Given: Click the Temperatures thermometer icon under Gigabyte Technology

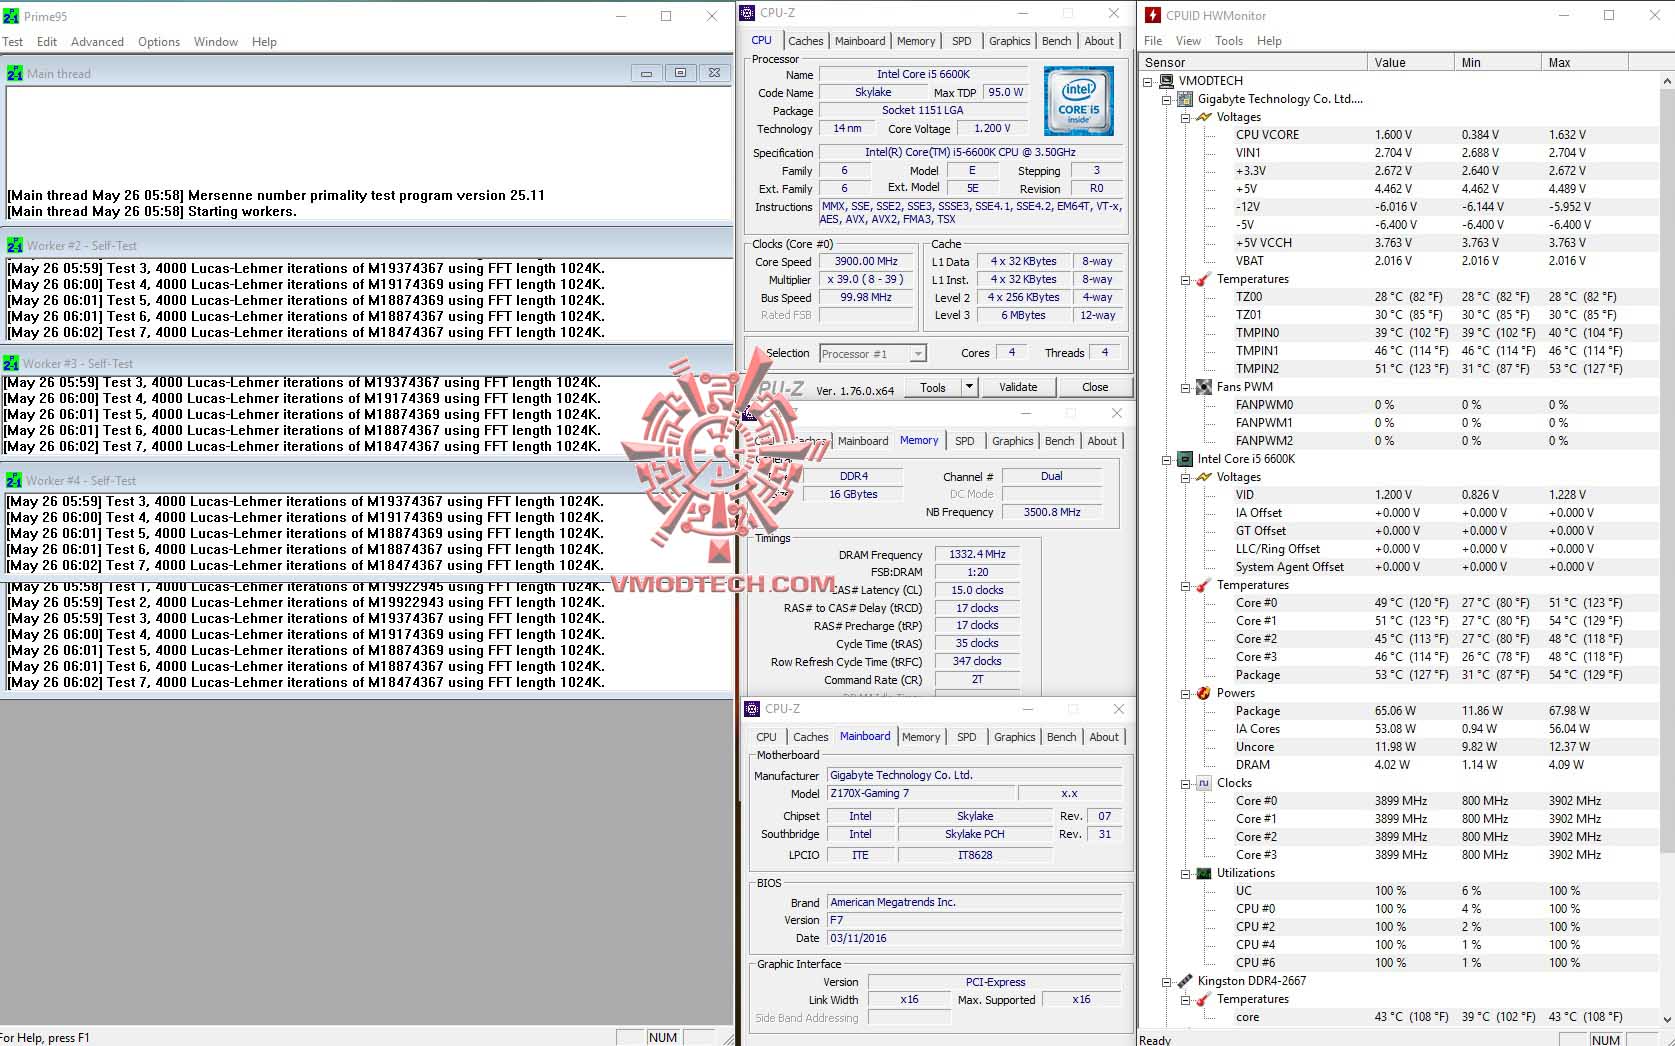Looking at the screenshot, I should coord(1204,279).
